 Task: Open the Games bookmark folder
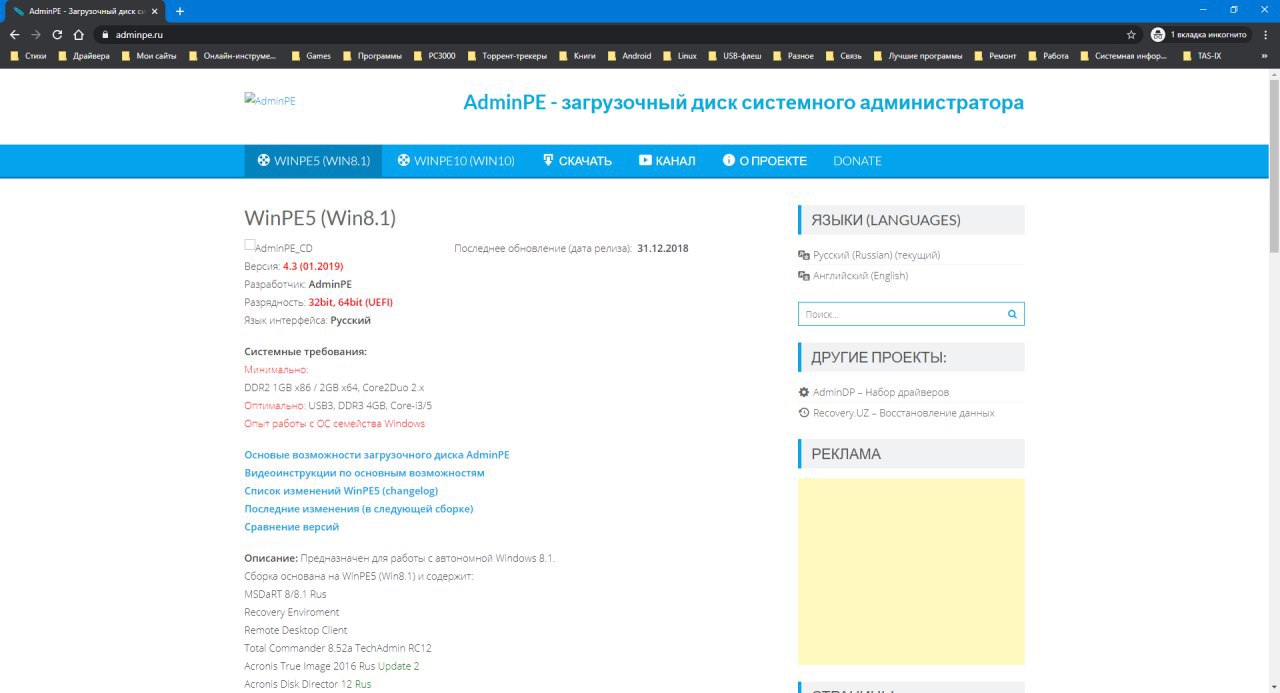pos(311,56)
